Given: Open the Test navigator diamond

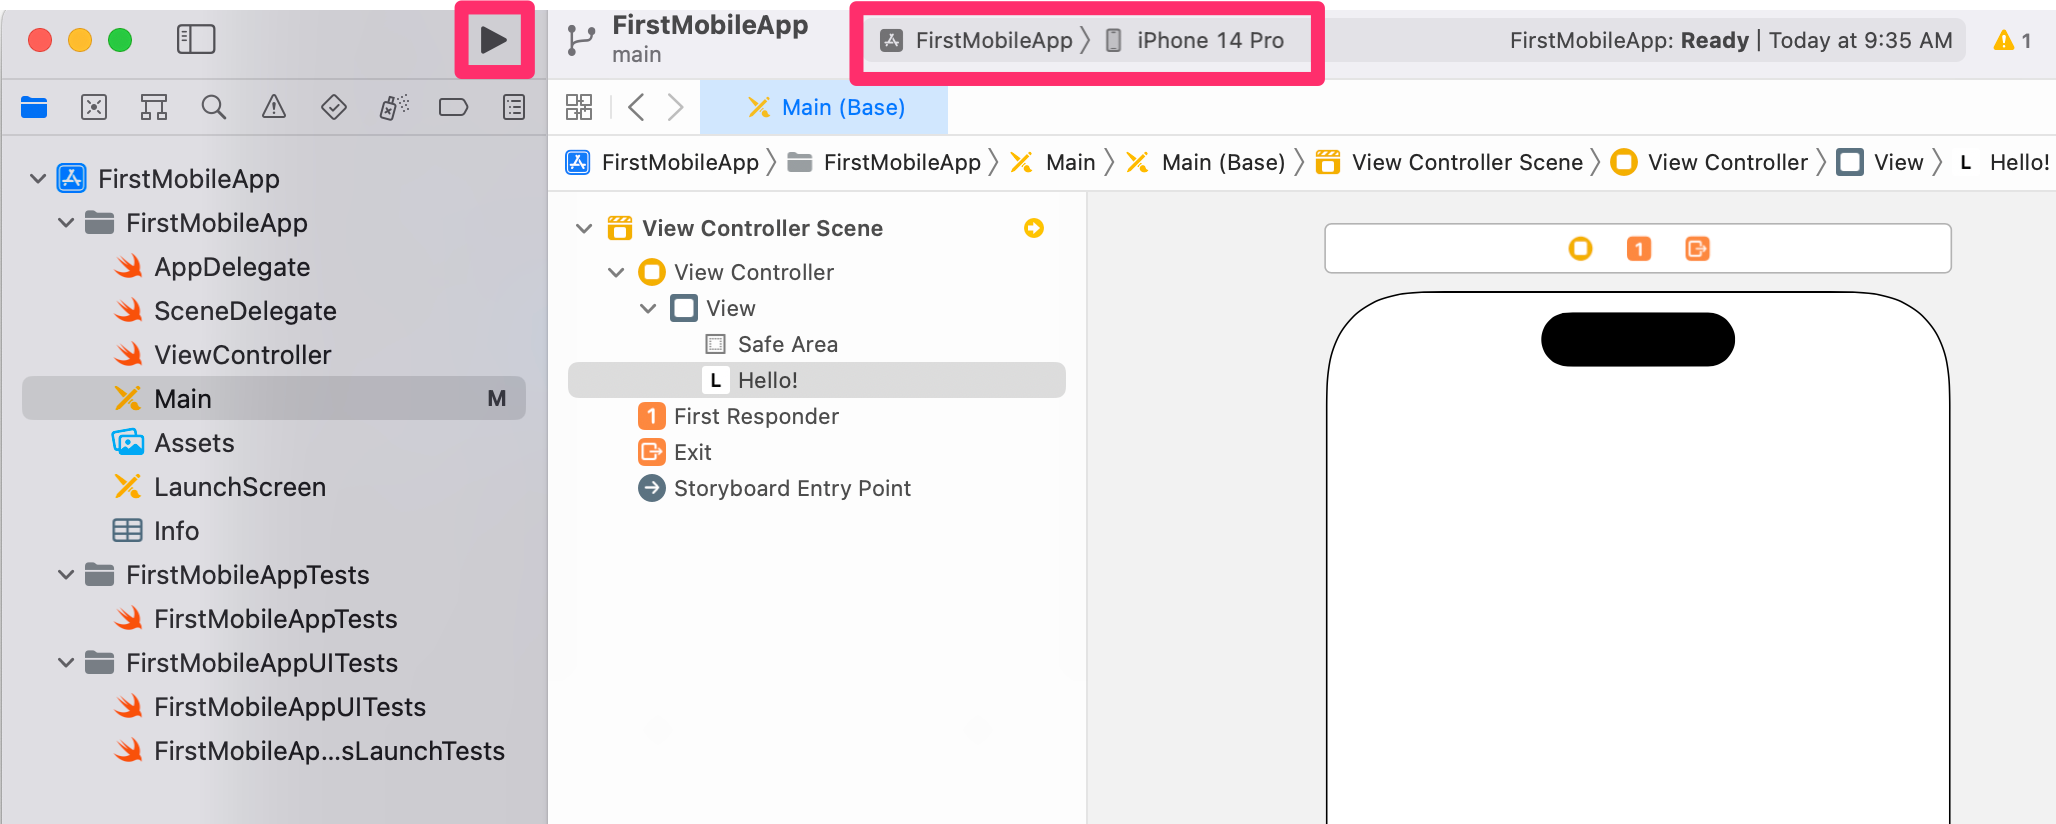Looking at the screenshot, I should coord(334,107).
